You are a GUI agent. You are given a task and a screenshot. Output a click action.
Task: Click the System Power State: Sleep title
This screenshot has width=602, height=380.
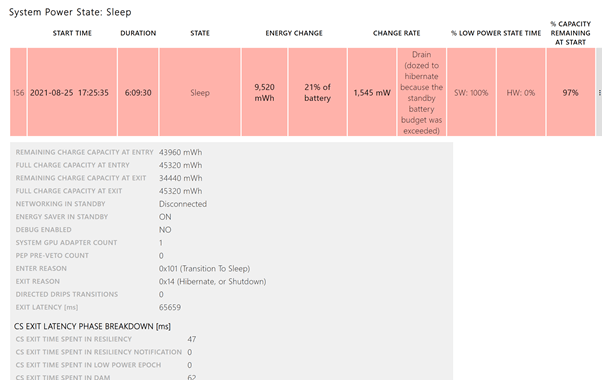(x=70, y=12)
